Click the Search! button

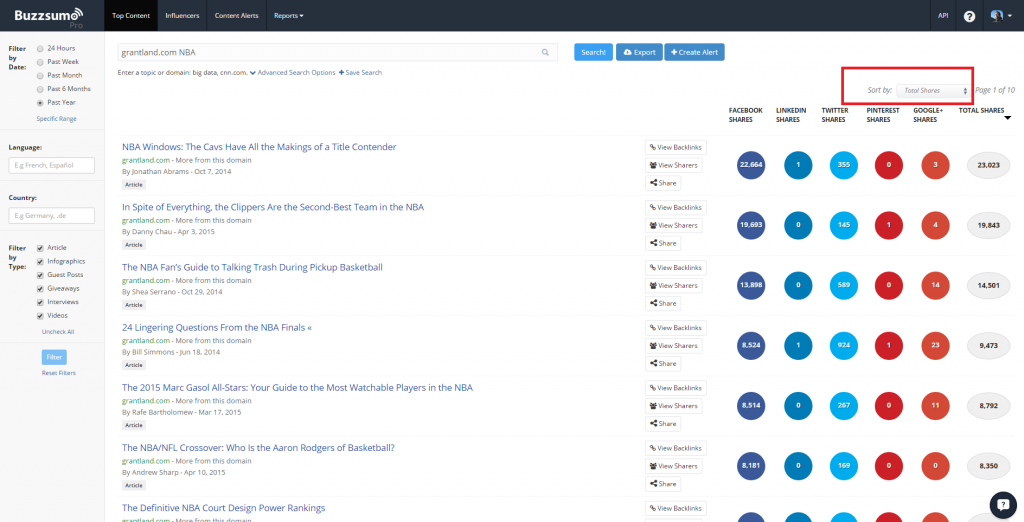tap(594, 52)
